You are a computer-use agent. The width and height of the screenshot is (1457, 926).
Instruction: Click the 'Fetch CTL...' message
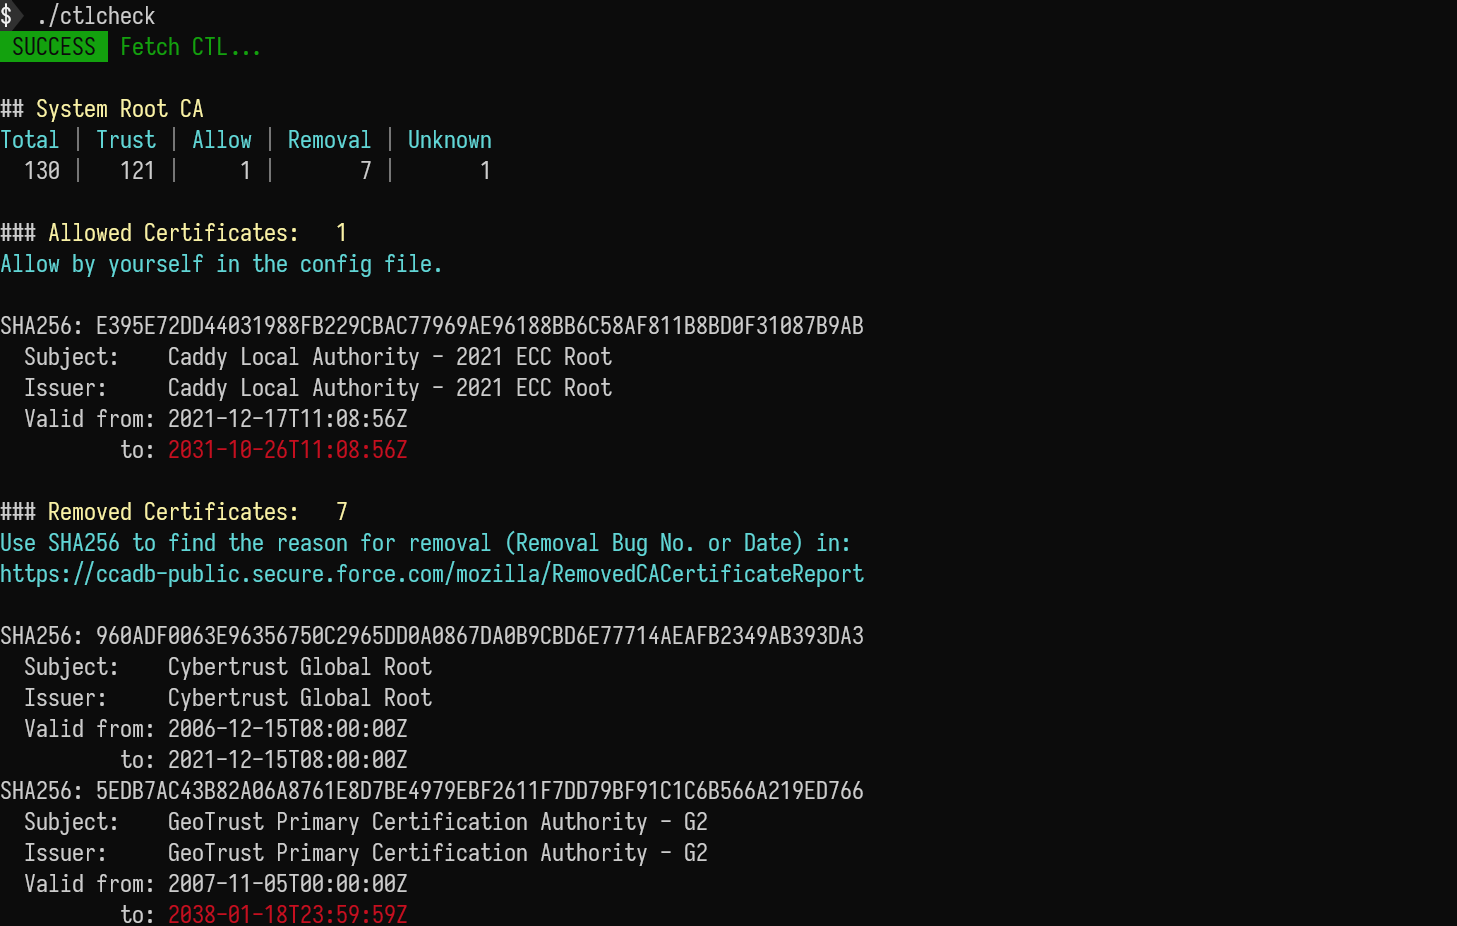(x=190, y=47)
